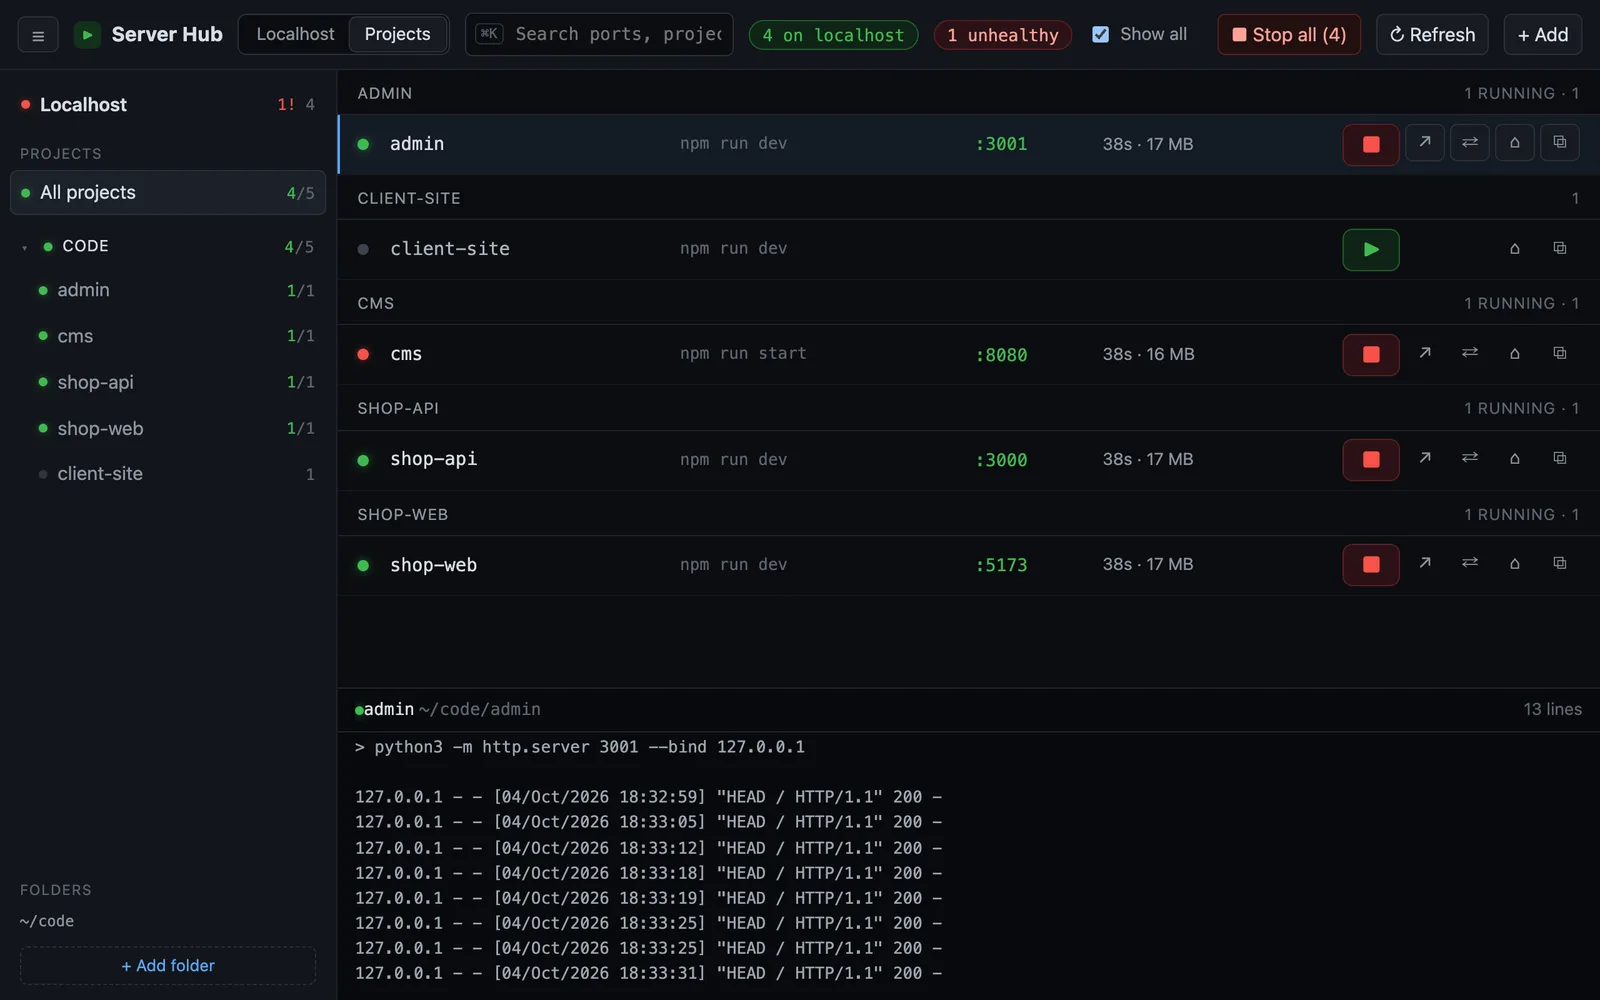Refresh the server list
Image resolution: width=1600 pixels, height=1000 pixels.
1432,35
